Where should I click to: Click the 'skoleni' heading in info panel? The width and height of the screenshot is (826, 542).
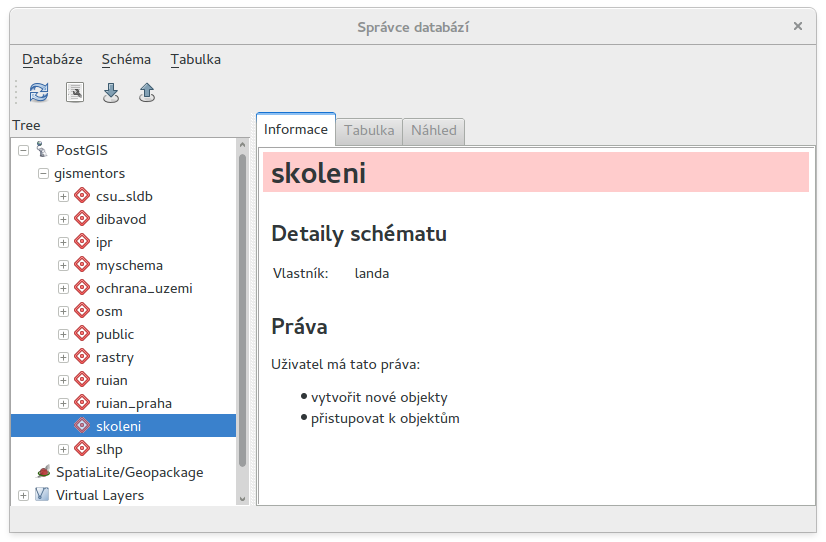[318, 173]
